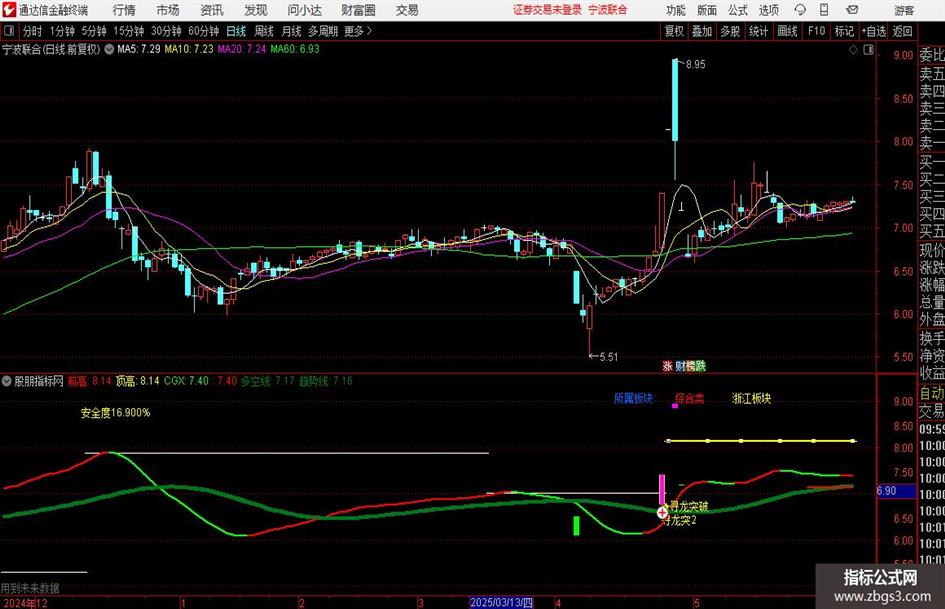Click the MA10: 7.23 value
This screenshot has height=609, width=945.
pyautogui.click(x=189, y=49)
